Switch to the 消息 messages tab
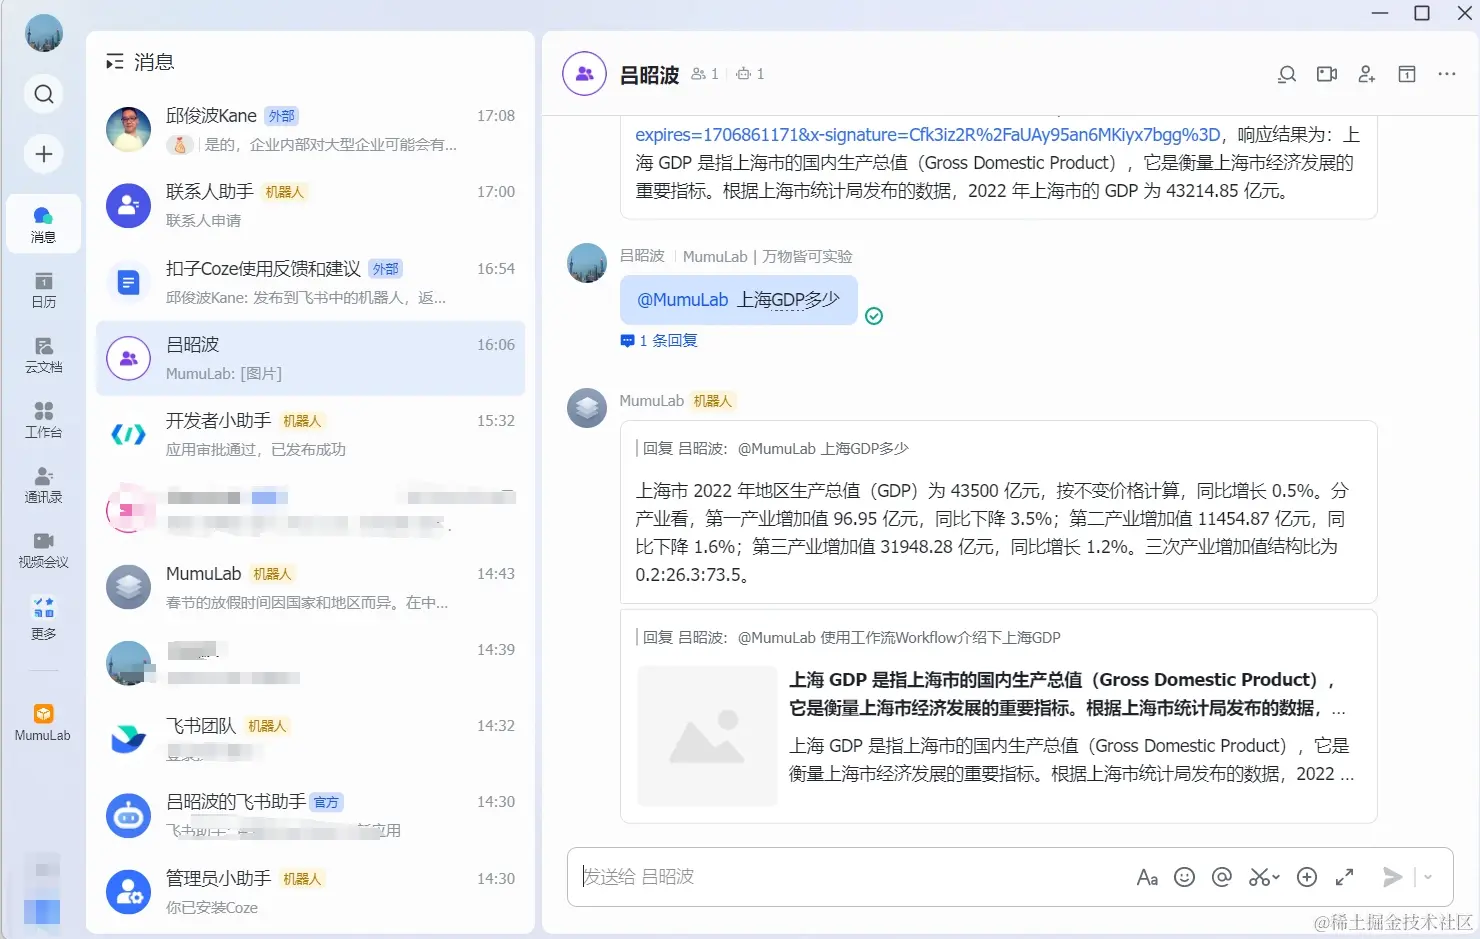1480x939 pixels. click(x=43, y=223)
